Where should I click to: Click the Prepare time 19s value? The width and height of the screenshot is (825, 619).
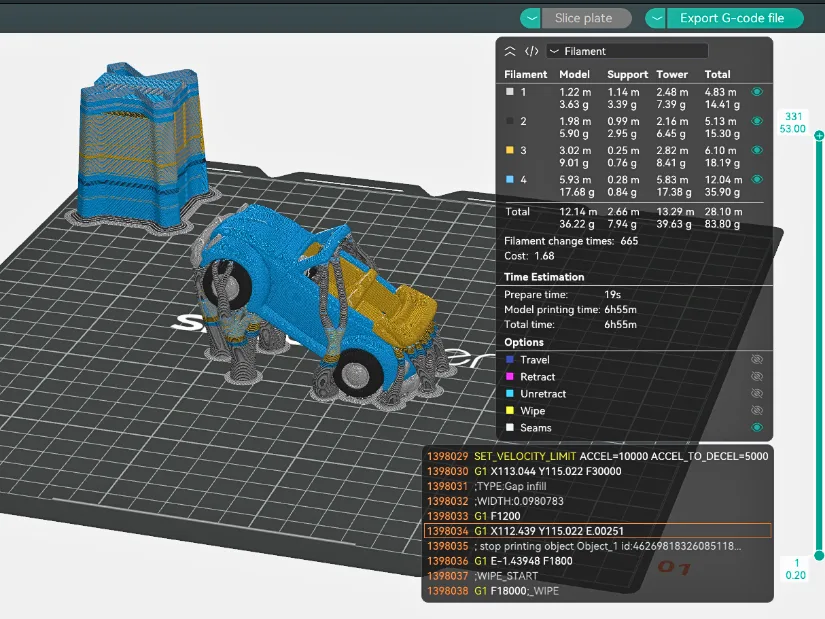point(612,294)
